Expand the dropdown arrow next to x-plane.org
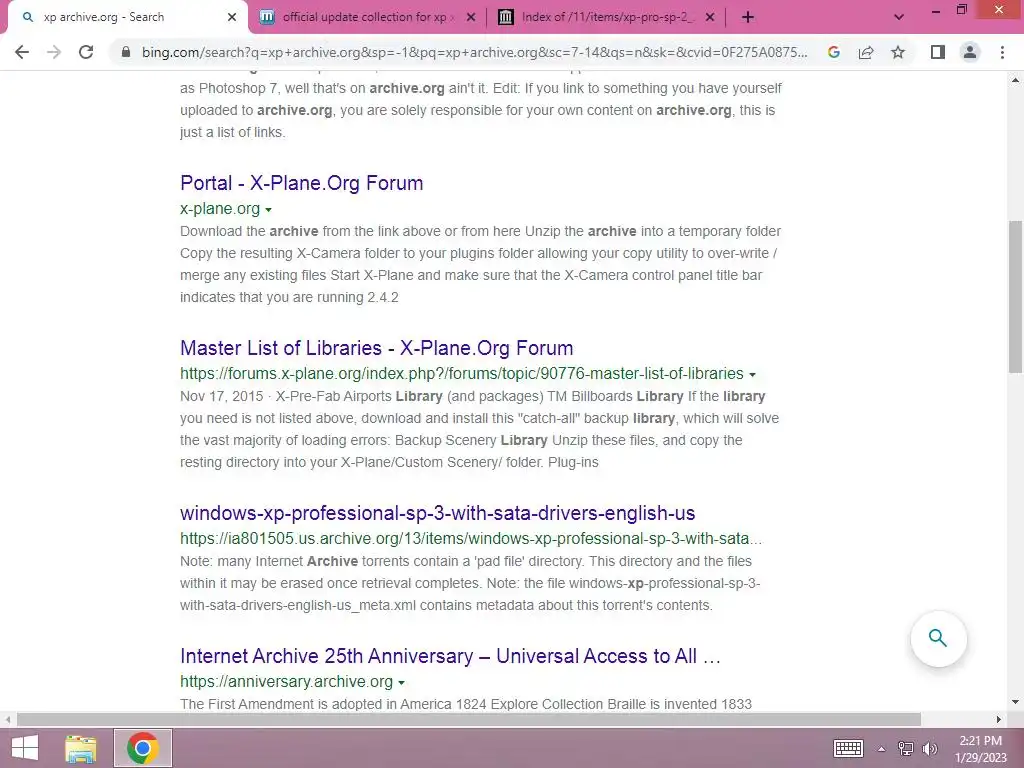Viewport: 1024px width, 768px height. pyautogui.click(x=268, y=210)
